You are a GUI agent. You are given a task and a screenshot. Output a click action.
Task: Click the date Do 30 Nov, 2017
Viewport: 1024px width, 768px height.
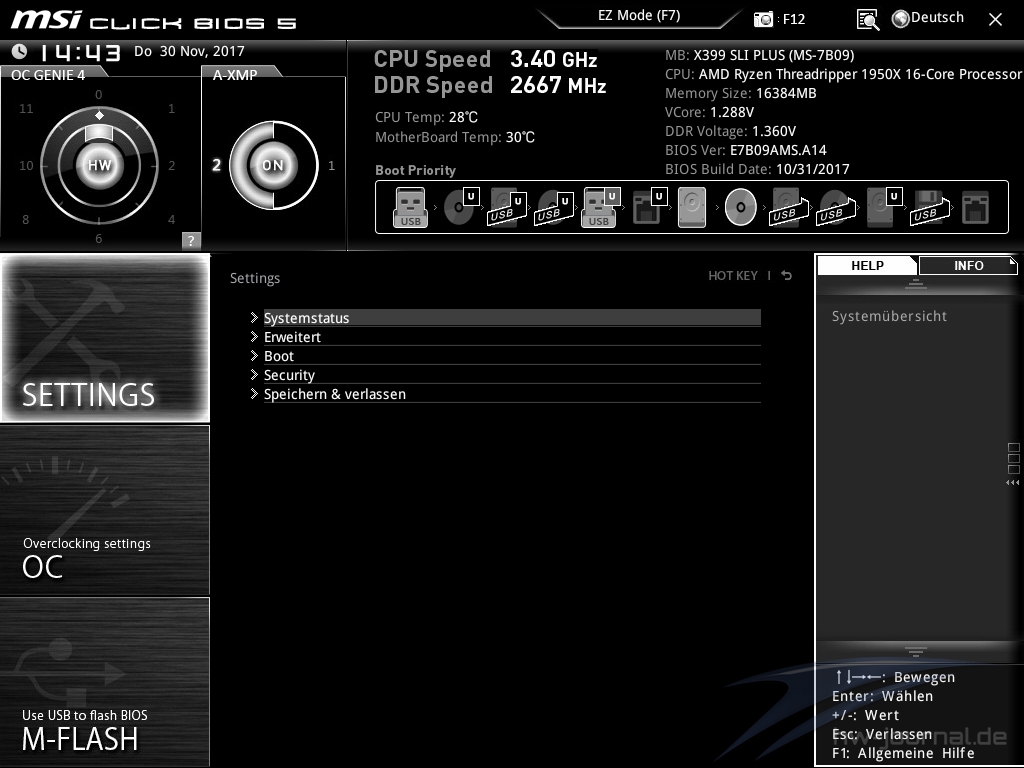tap(189, 51)
